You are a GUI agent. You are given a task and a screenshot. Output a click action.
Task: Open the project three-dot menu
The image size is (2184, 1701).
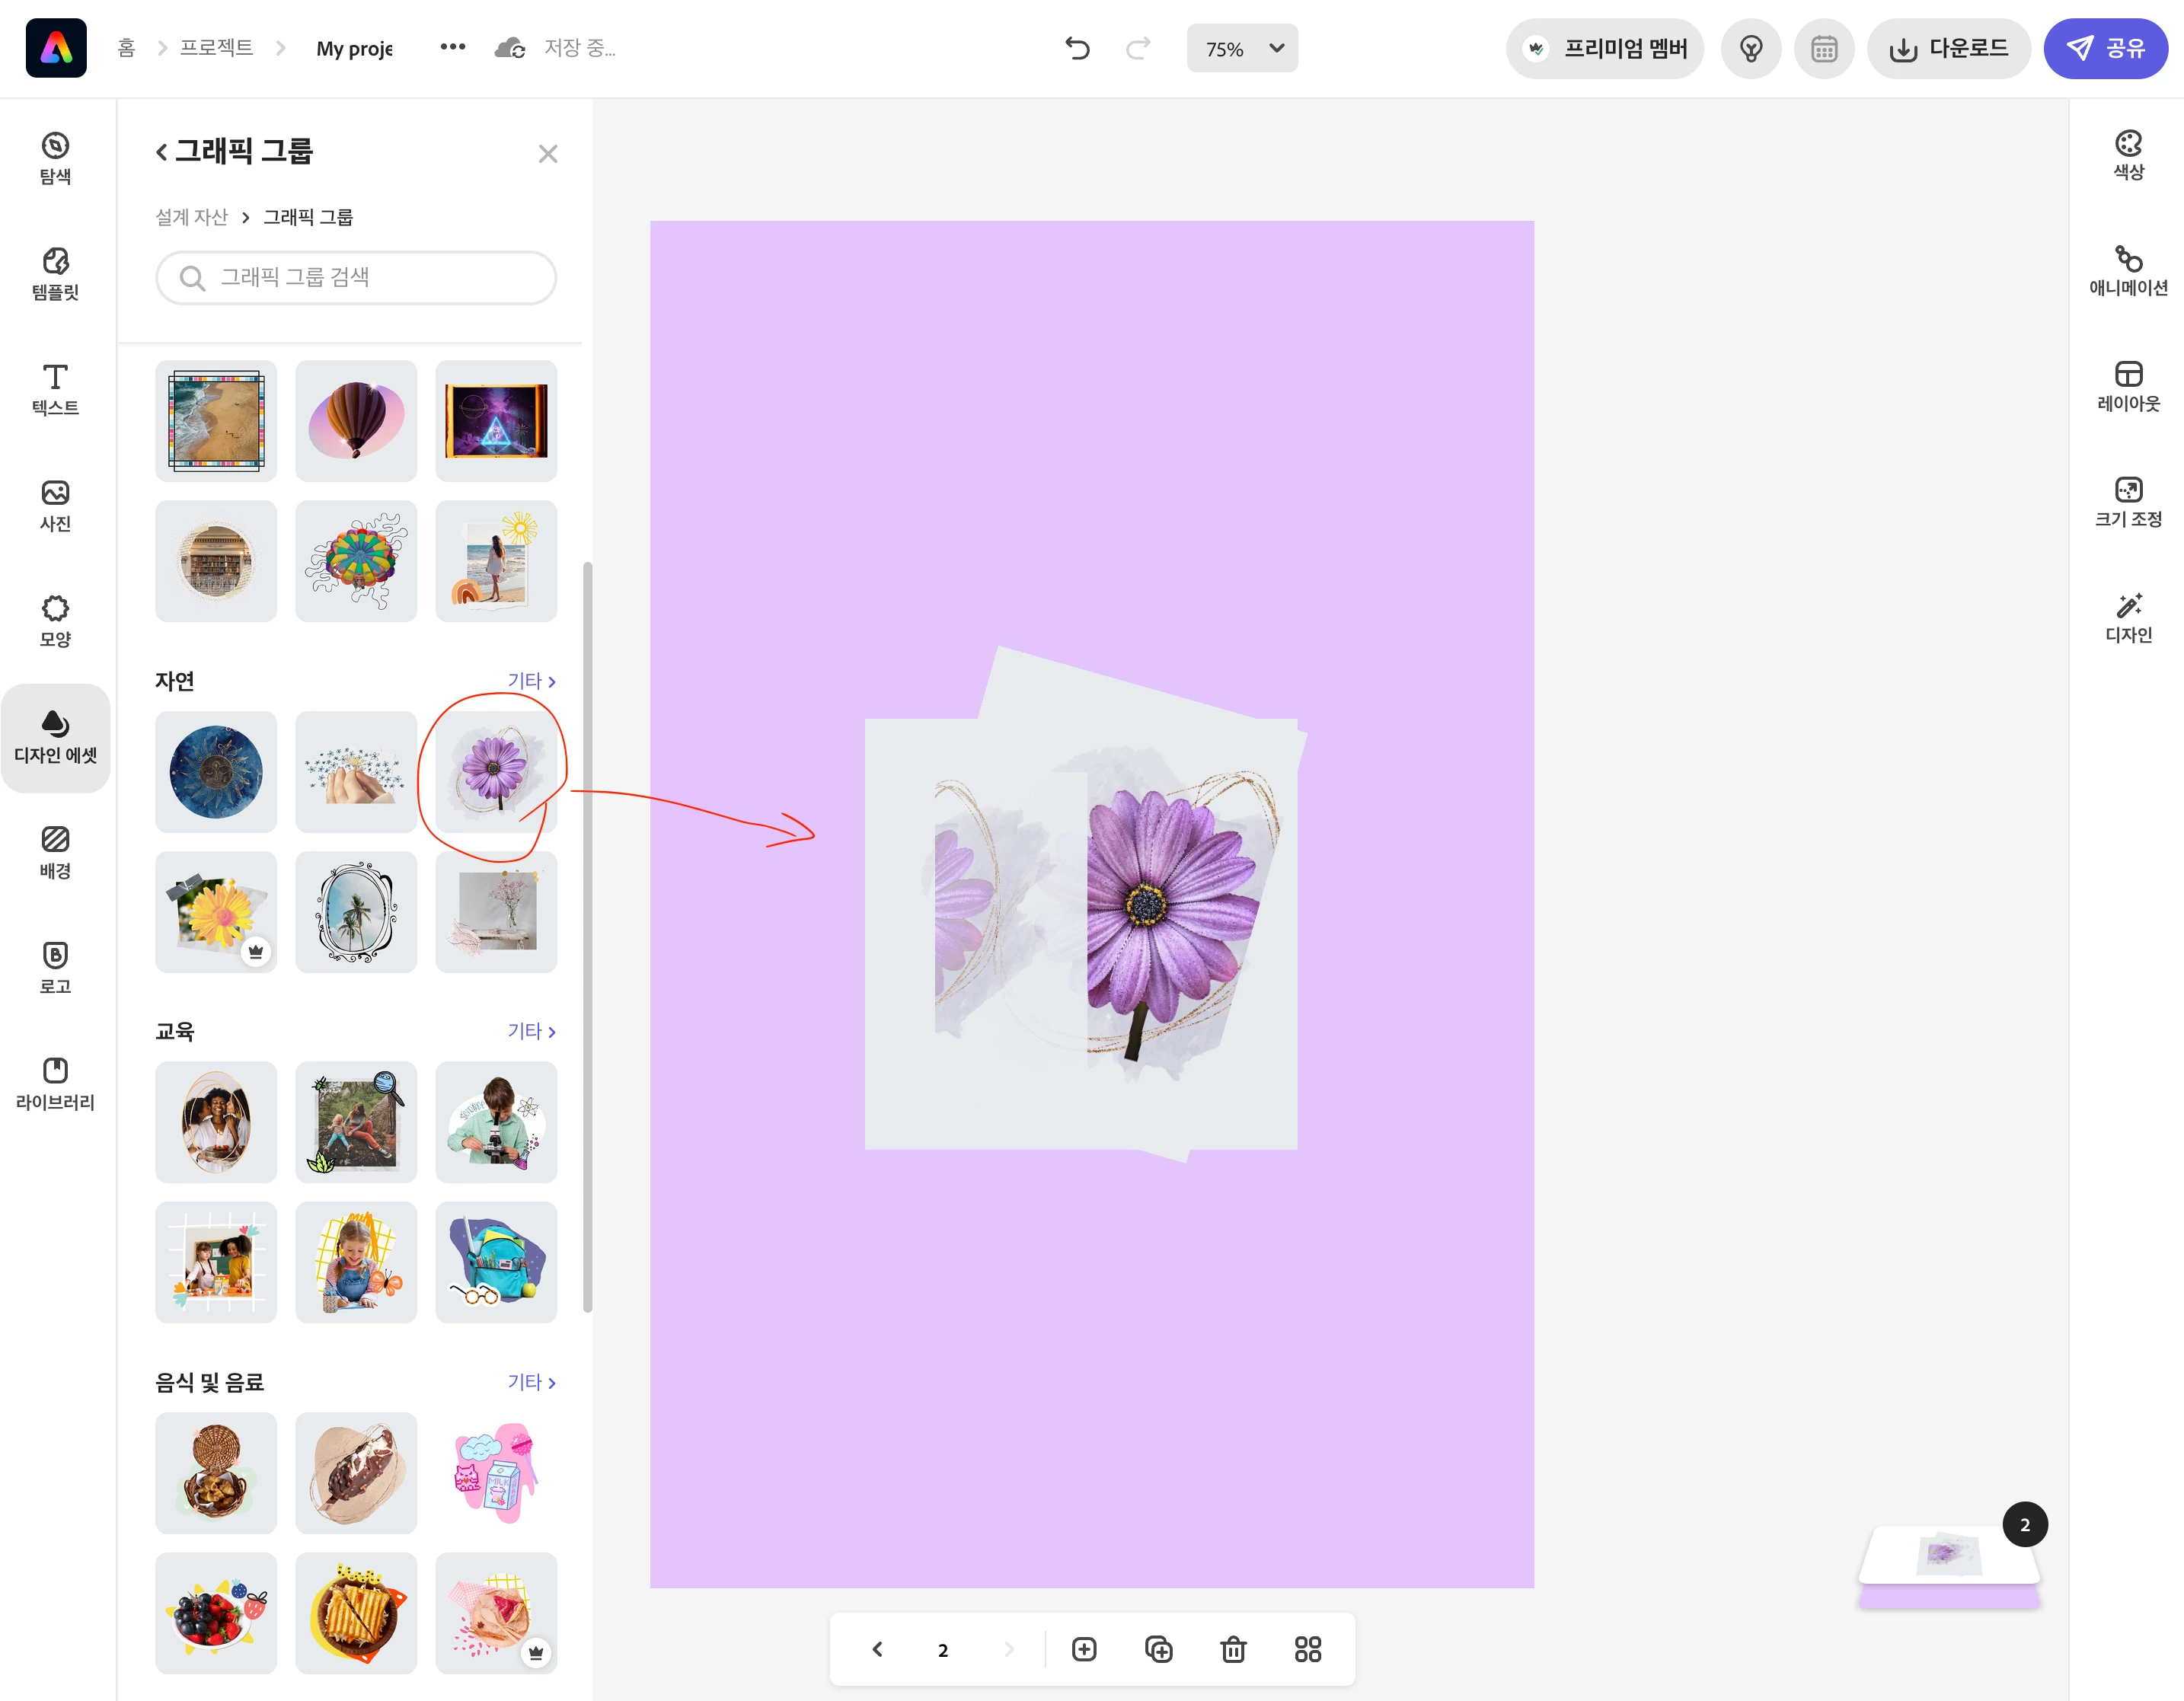pos(452,47)
